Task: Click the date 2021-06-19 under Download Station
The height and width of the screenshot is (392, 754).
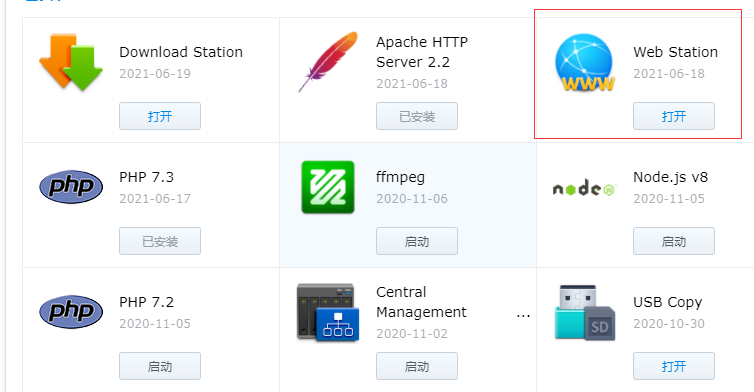Action: coord(155,74)
